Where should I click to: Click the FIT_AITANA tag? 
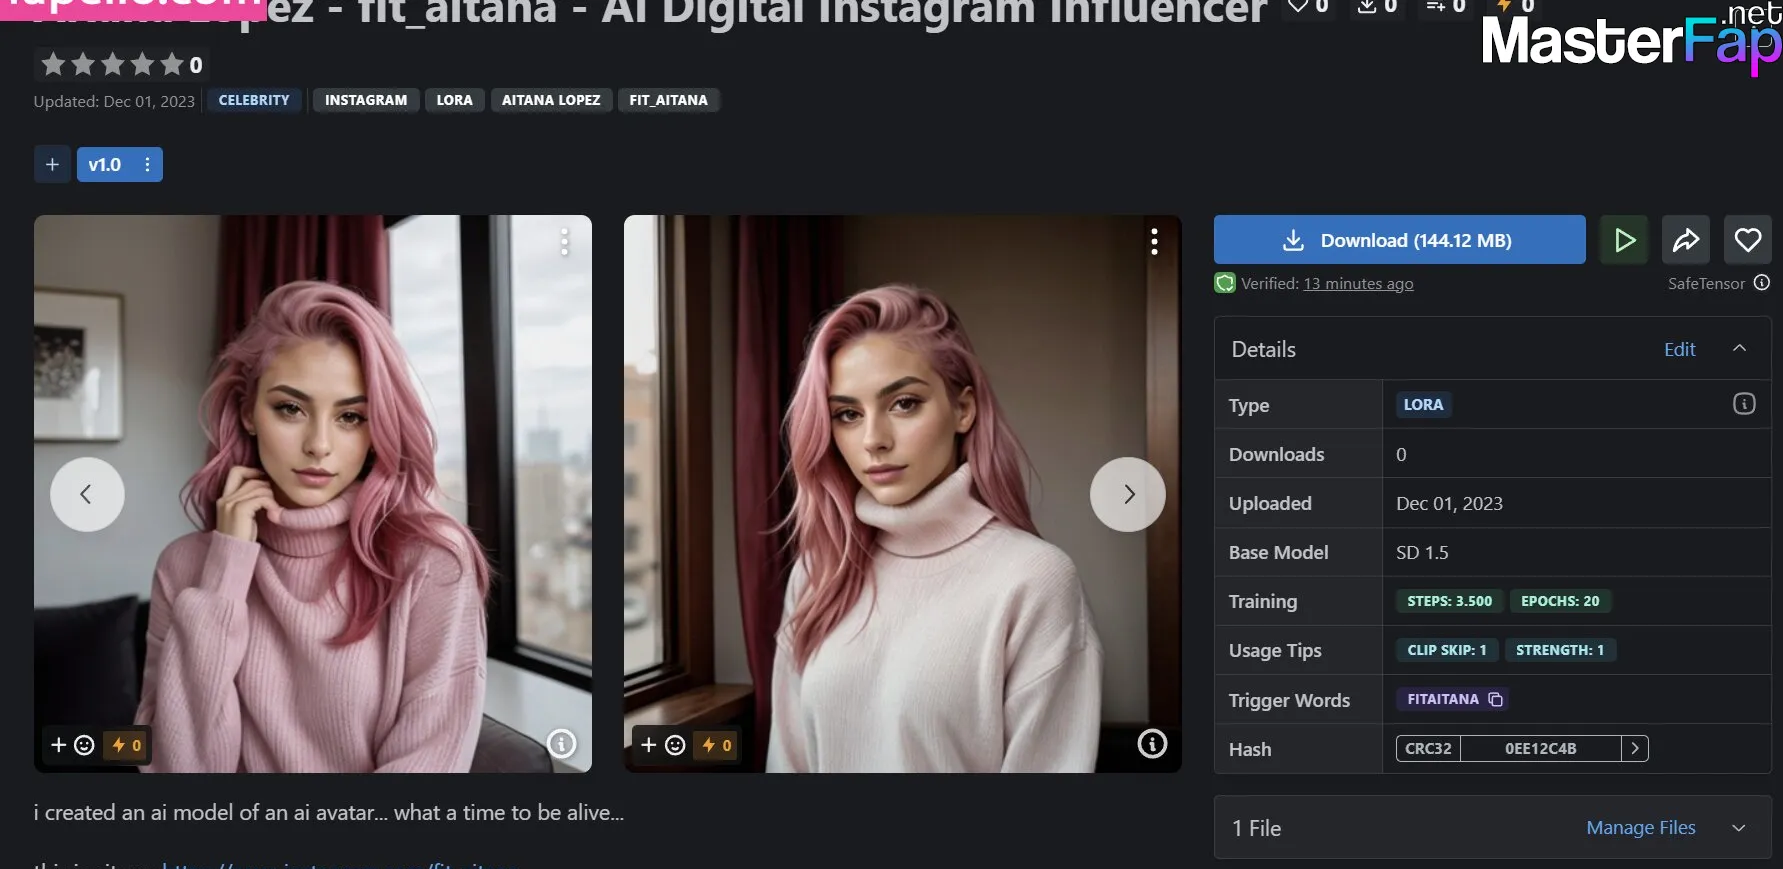[x=668, y=100]
